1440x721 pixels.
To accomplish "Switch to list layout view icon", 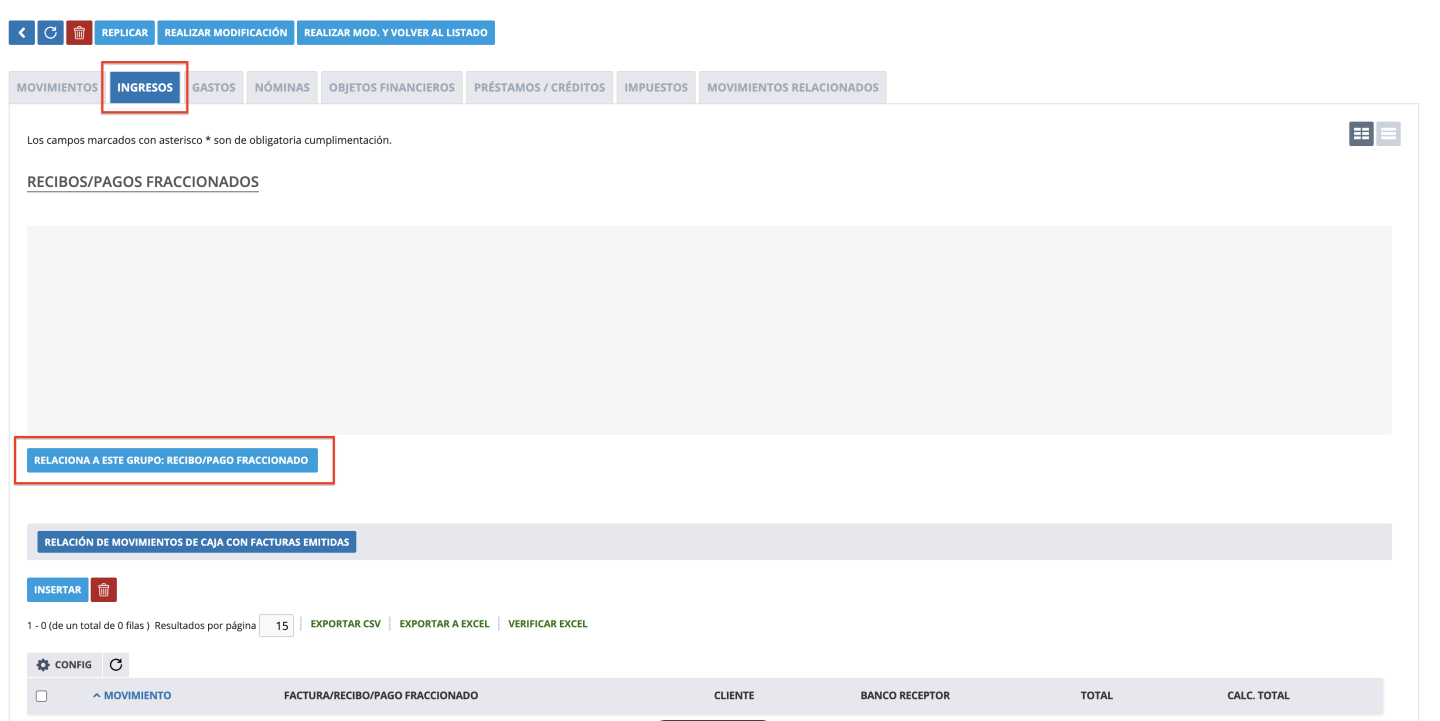I will (1388, 134).
